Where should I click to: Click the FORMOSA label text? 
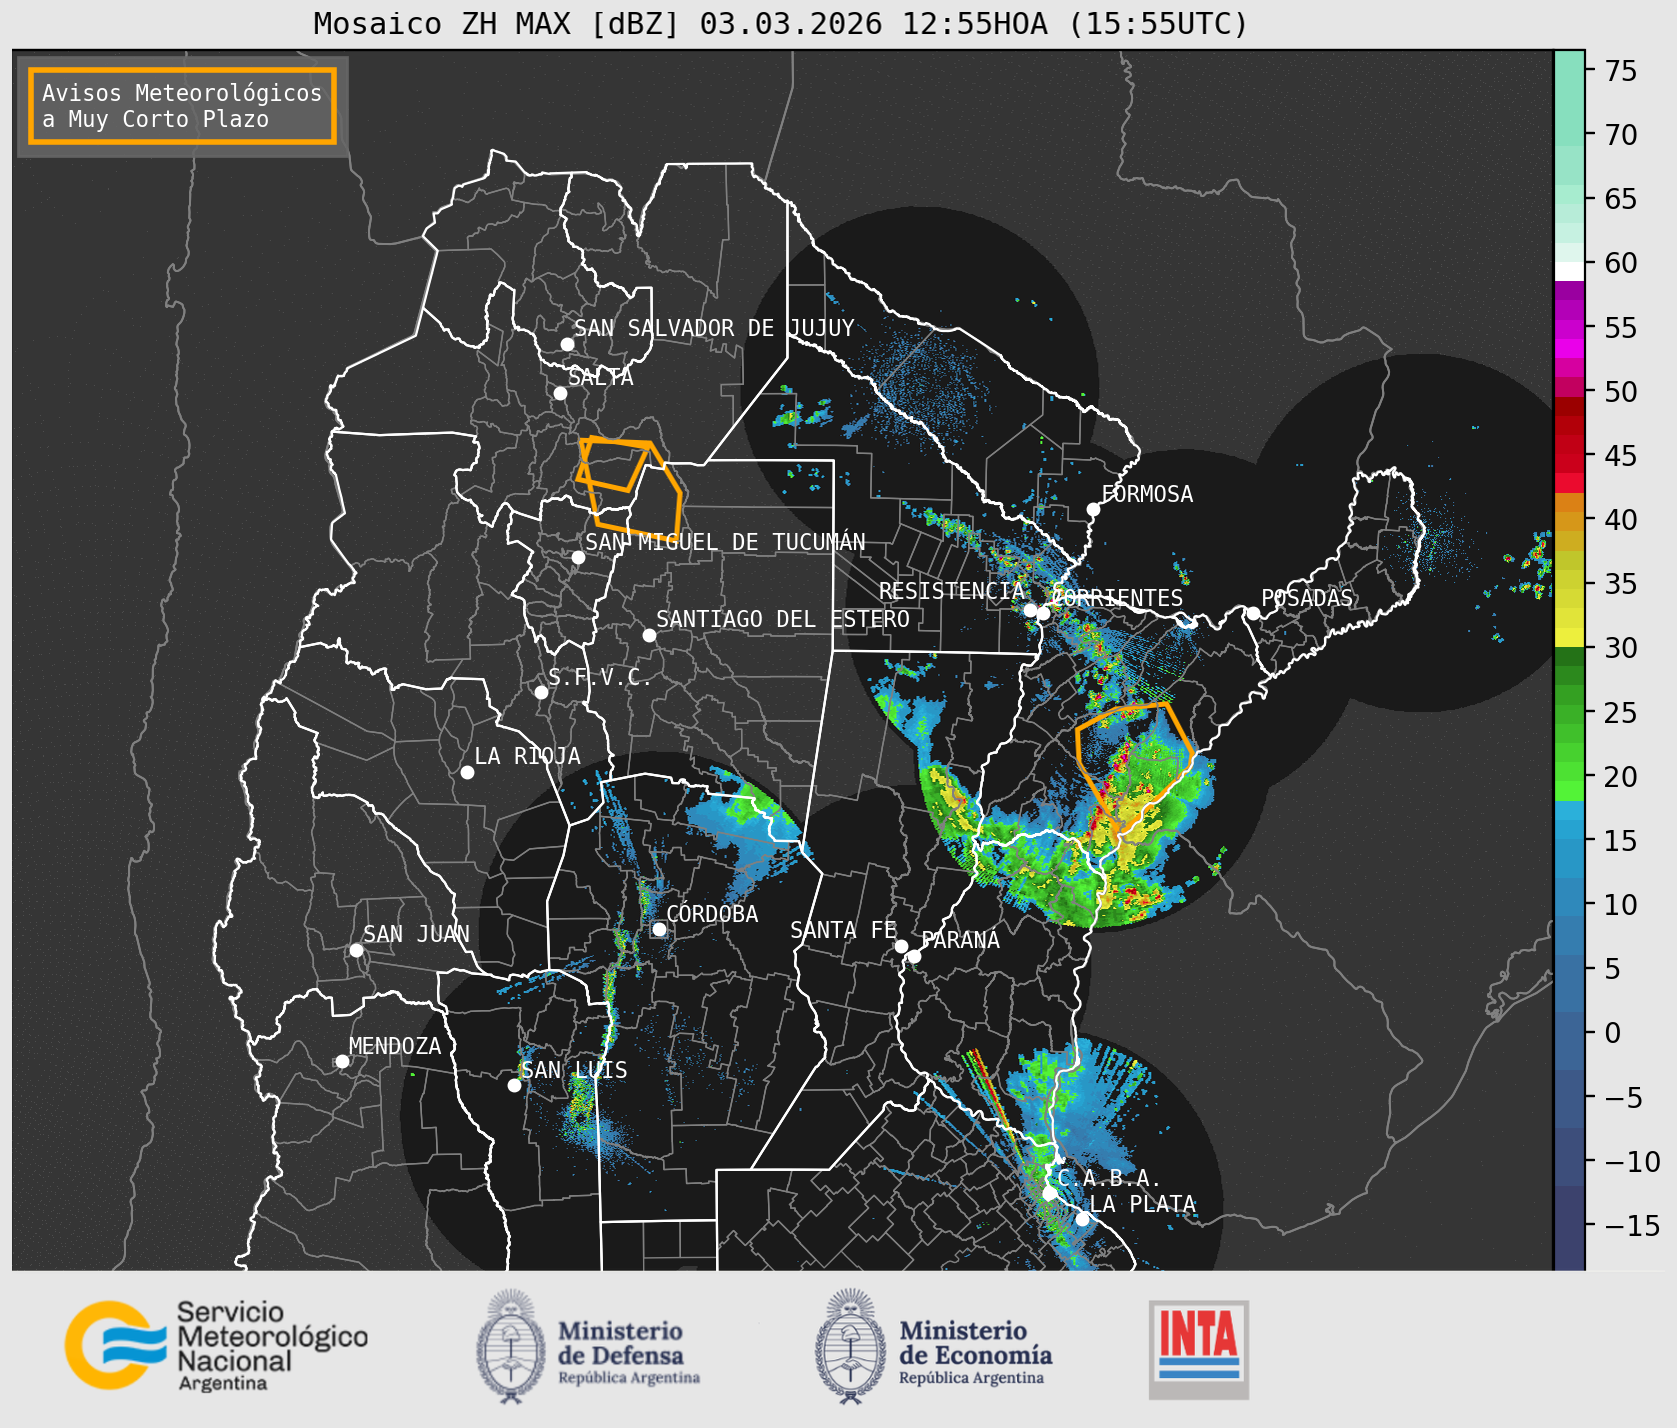(x=1147, y=494)
